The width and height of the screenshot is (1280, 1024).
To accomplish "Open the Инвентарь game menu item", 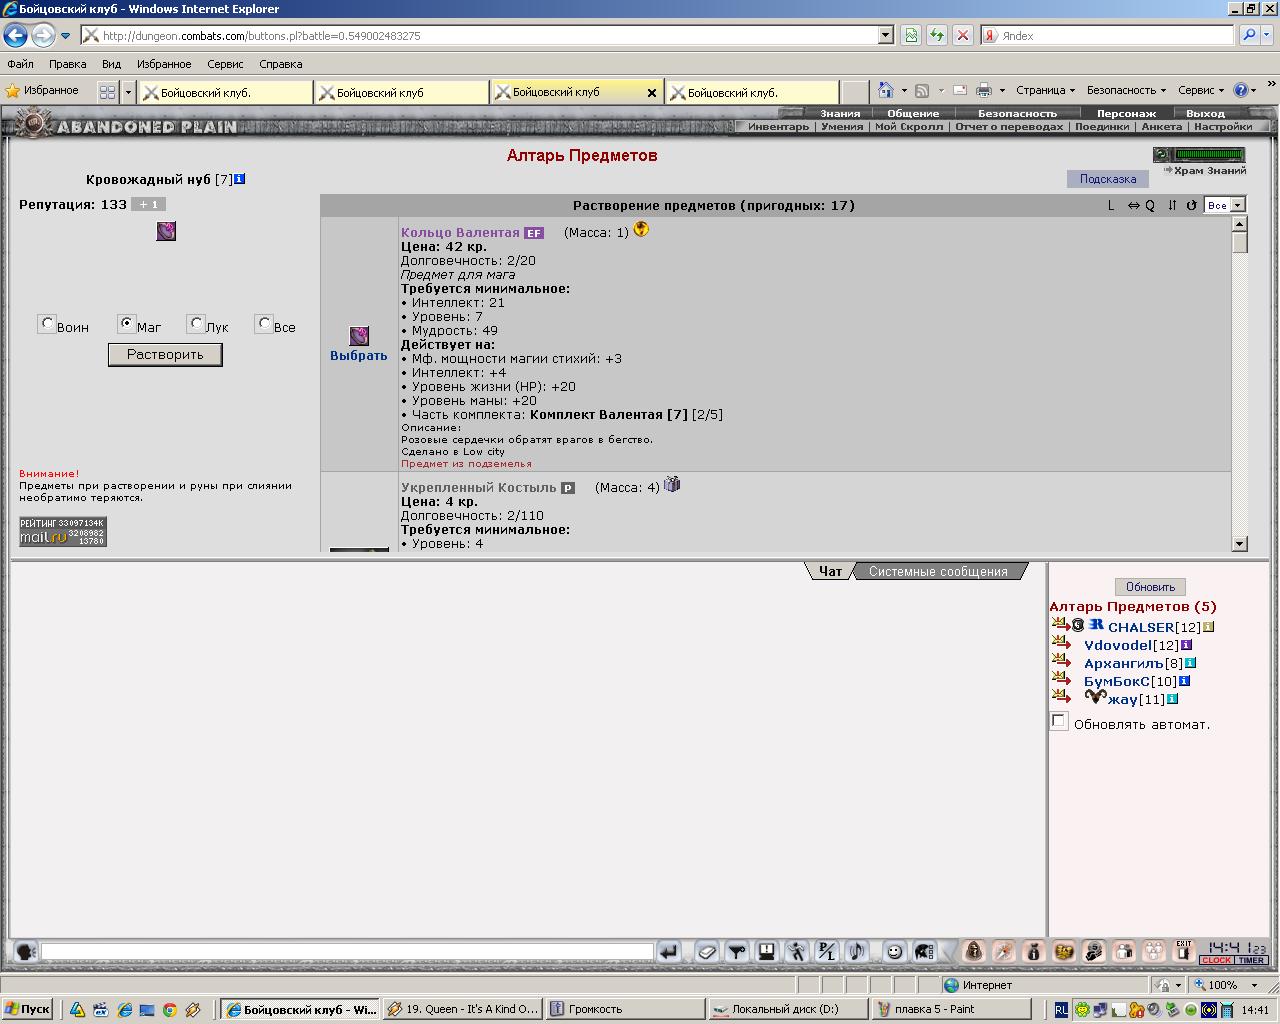I will (778, 127).
